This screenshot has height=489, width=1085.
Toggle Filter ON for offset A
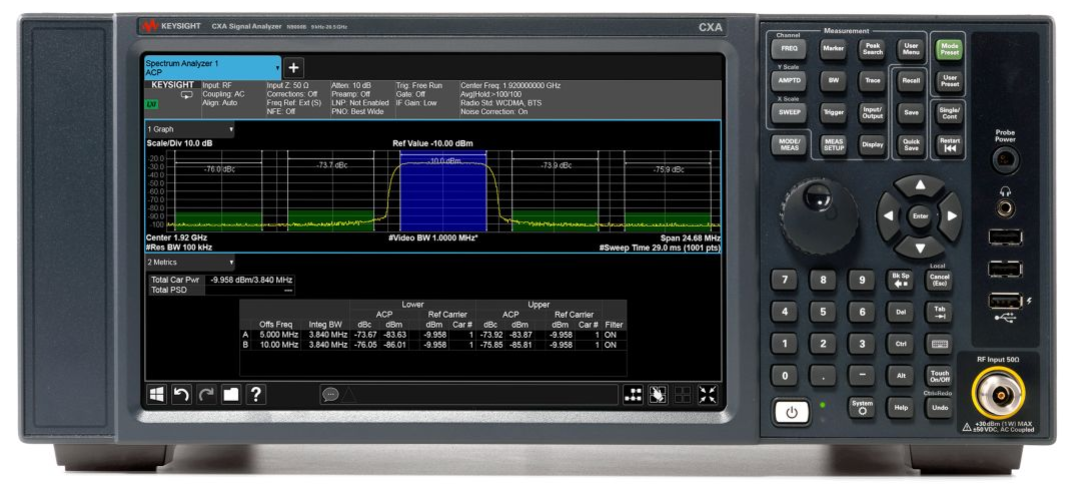point(611,332)
